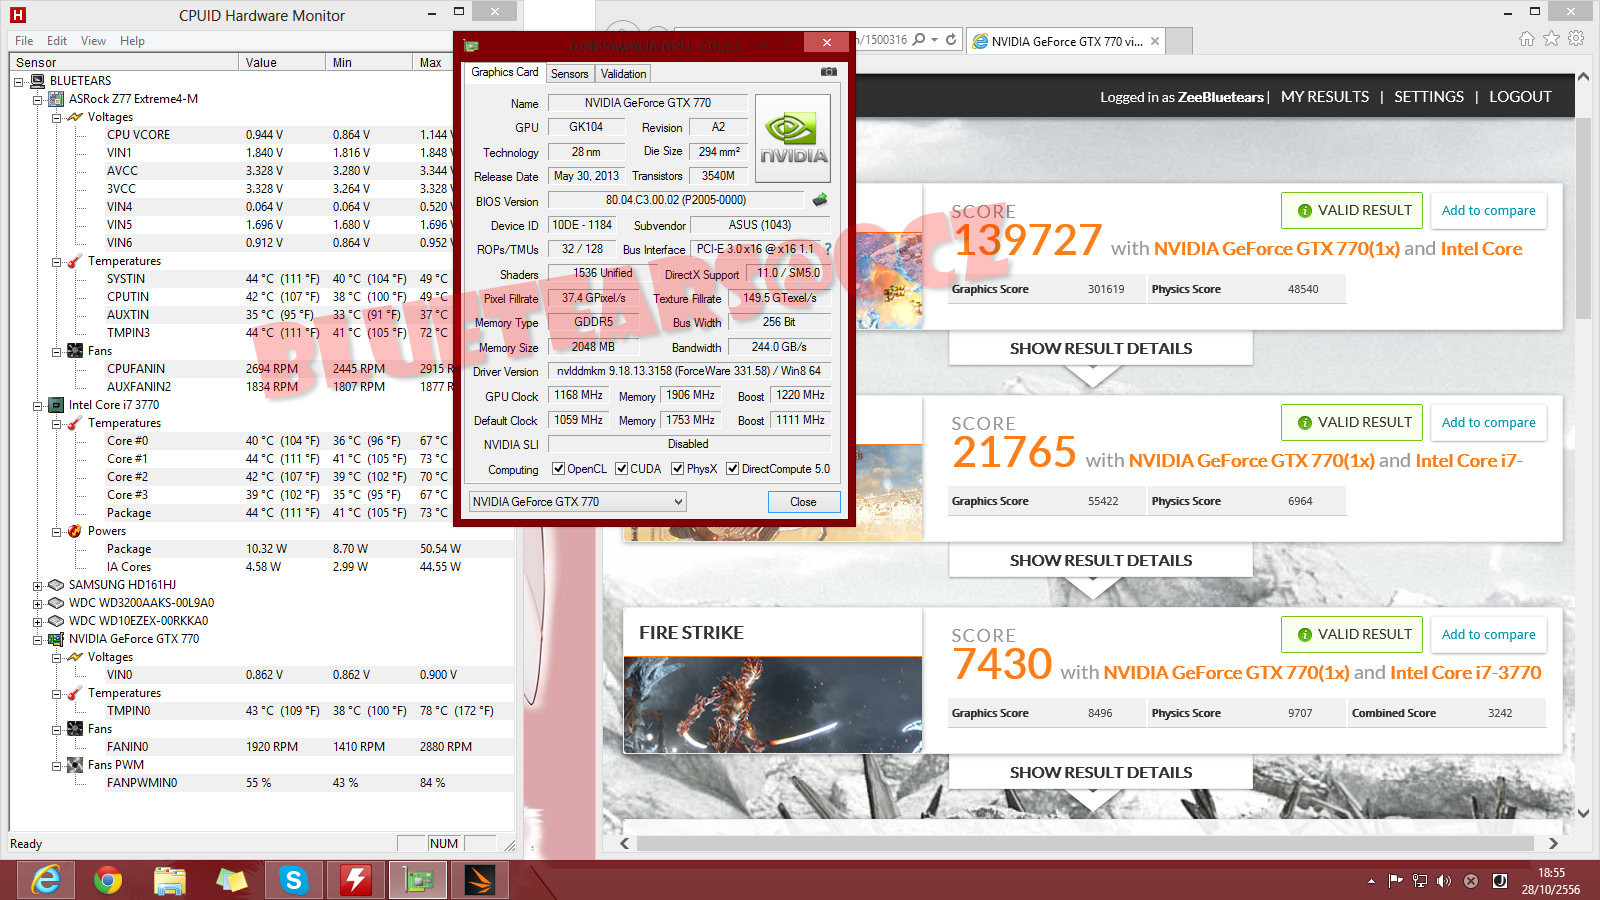
Task: Collapse the Powers node under Intel Core
Action: click(x=56, y=531)
